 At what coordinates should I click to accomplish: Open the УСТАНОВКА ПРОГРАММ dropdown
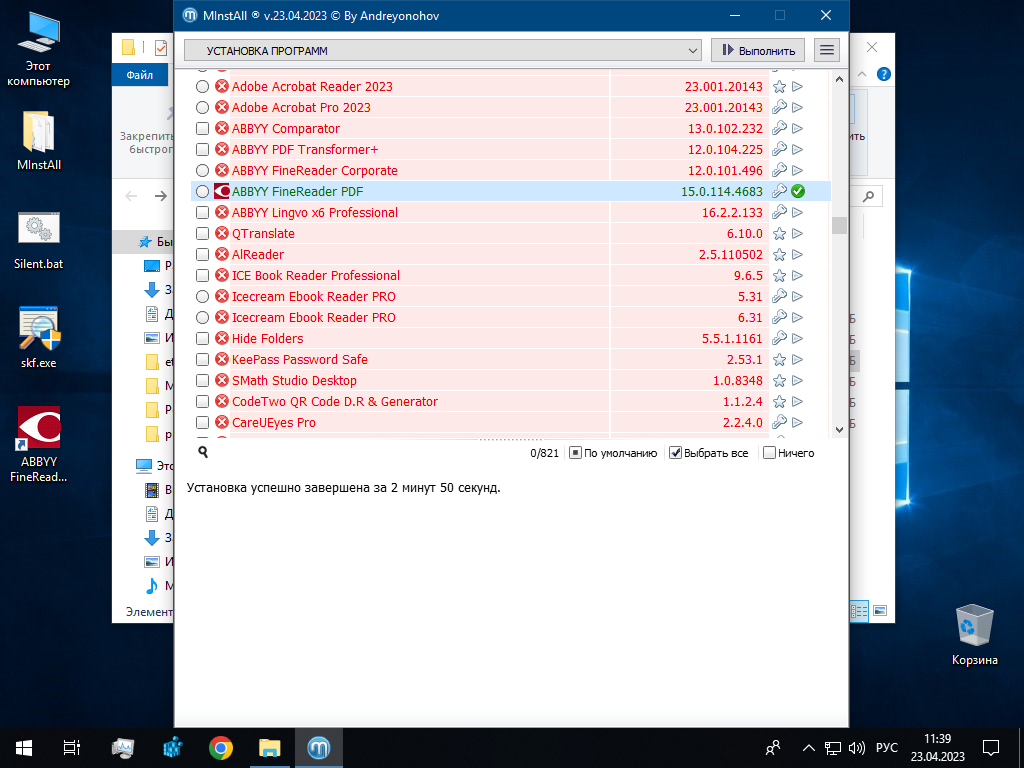tap(443, 50)
